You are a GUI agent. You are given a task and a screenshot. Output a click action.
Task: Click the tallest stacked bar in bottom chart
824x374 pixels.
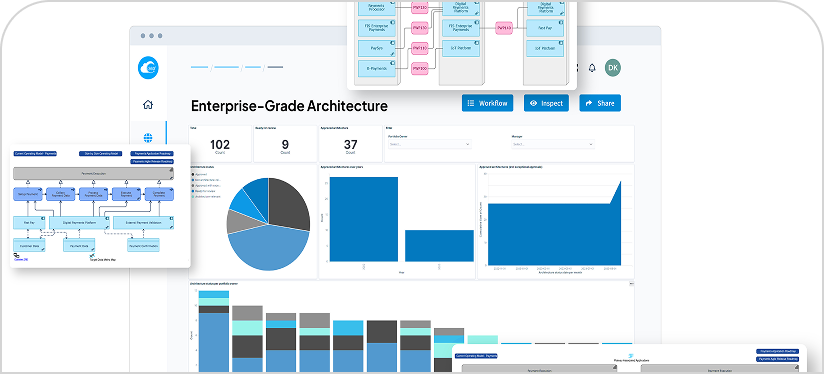point(214,331)
